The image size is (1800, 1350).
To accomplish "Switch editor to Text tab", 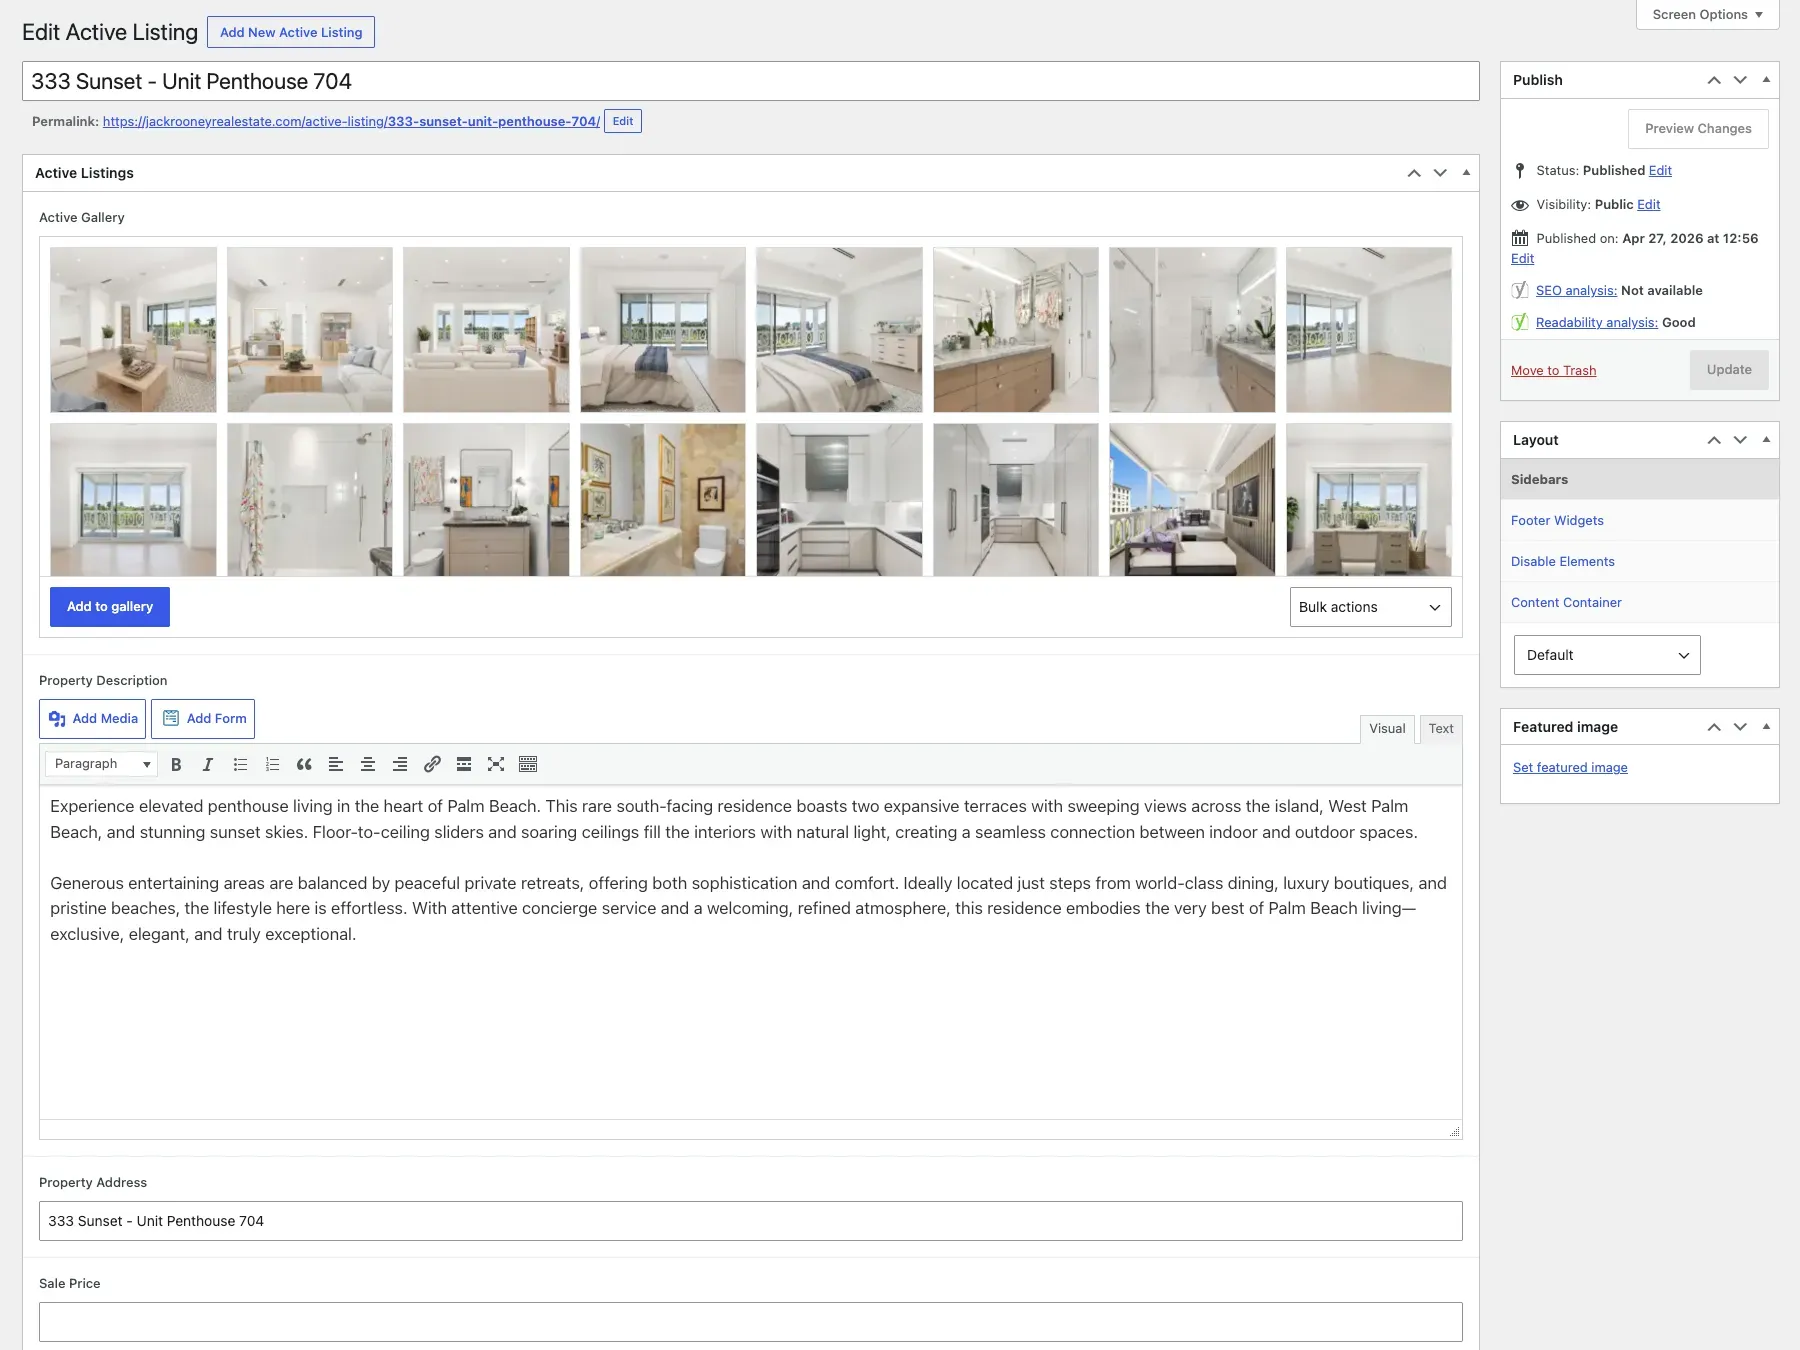I will (x=1441, y=729).
